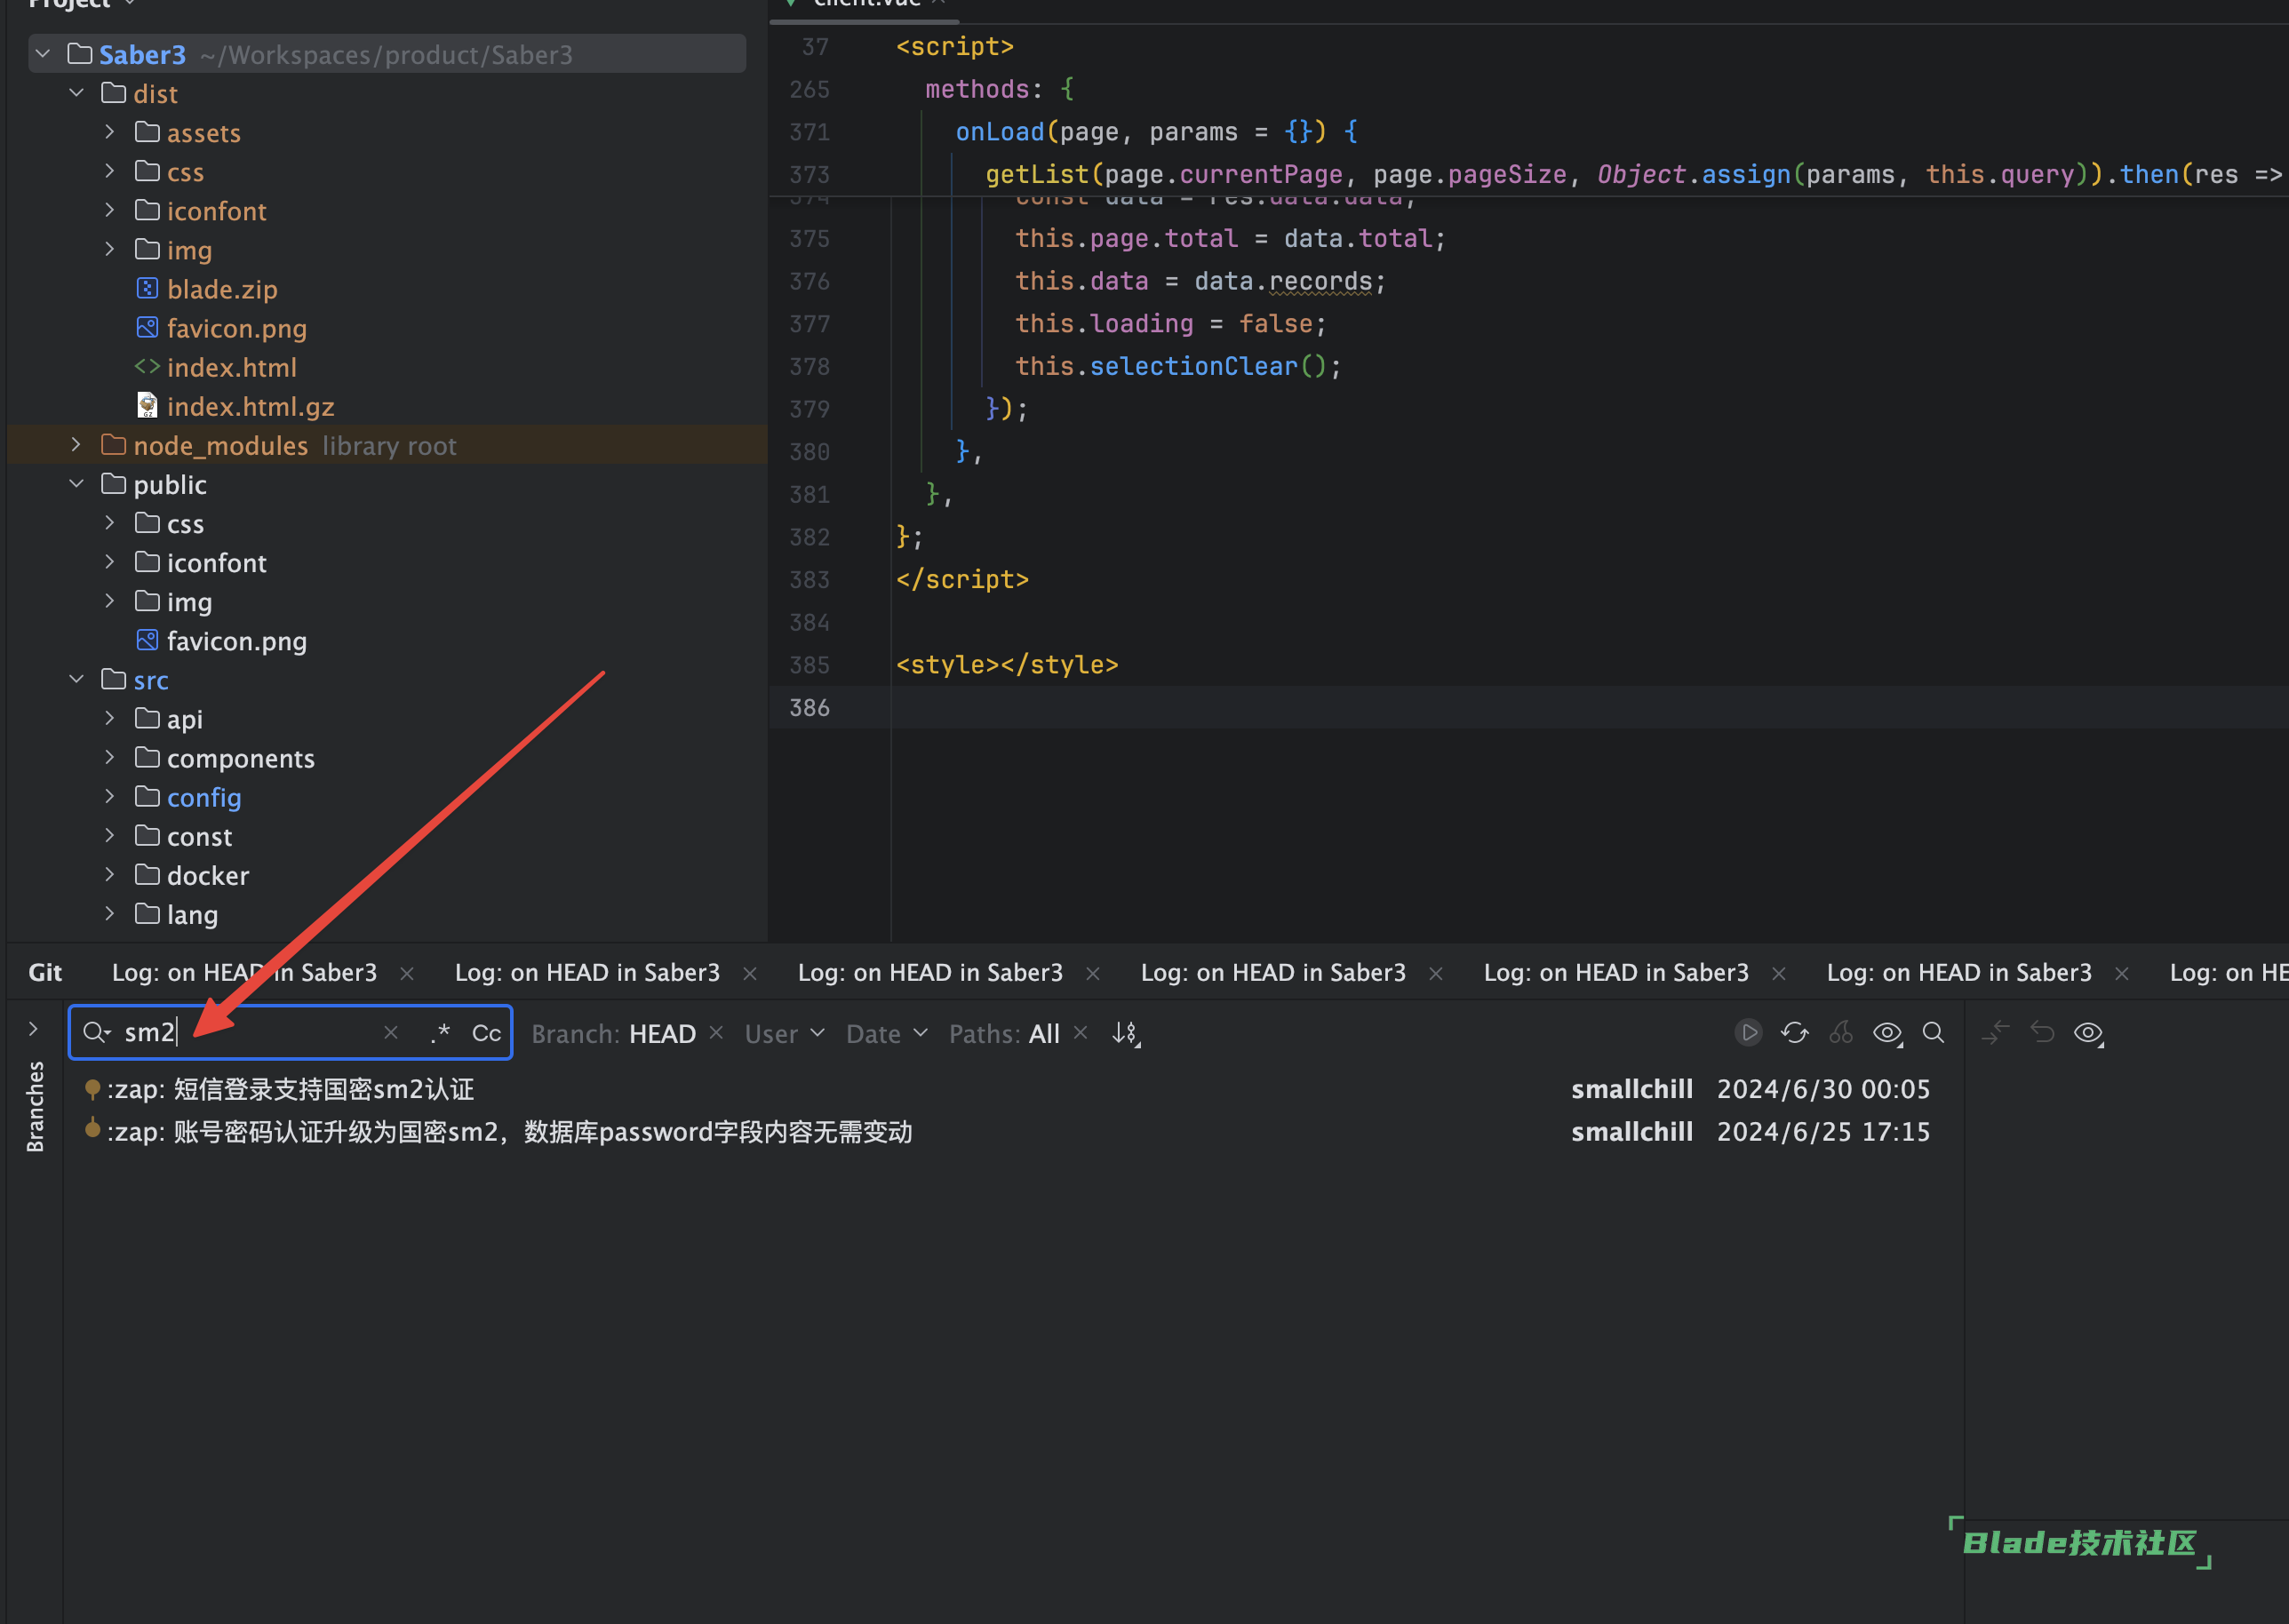Expand the components folder

(x=109, y=757)
